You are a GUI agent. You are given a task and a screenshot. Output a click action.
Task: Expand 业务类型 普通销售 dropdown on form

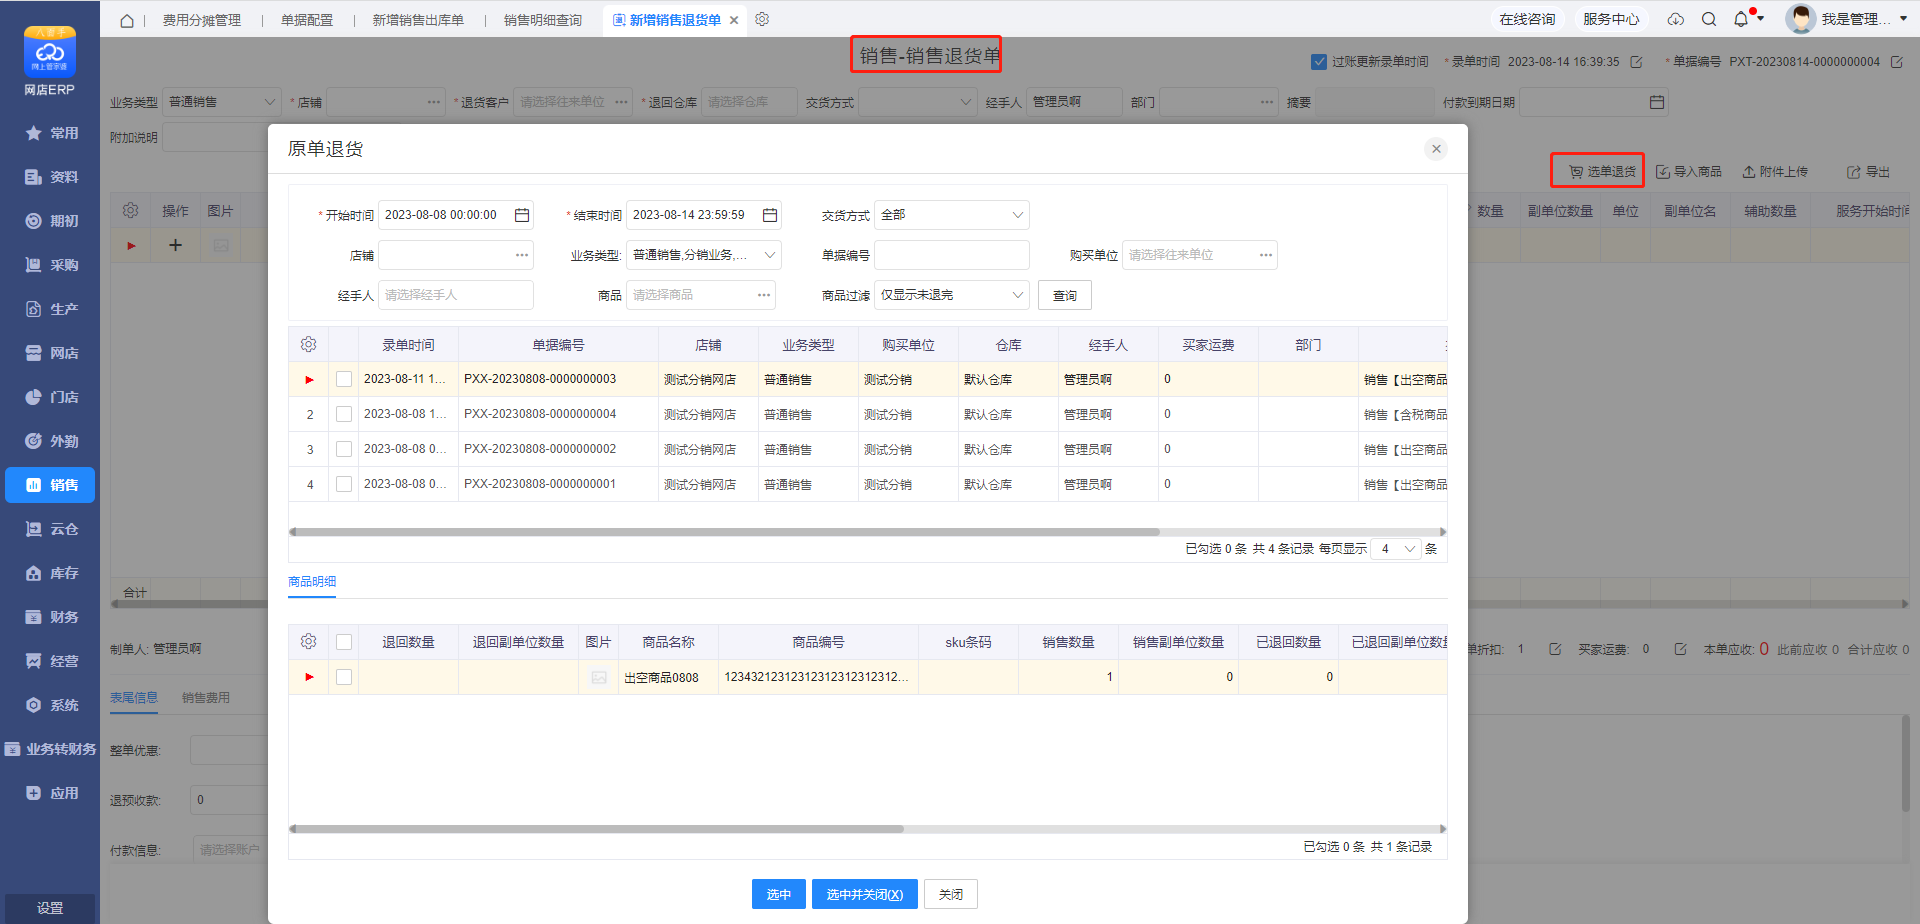(x=269, y=102)
